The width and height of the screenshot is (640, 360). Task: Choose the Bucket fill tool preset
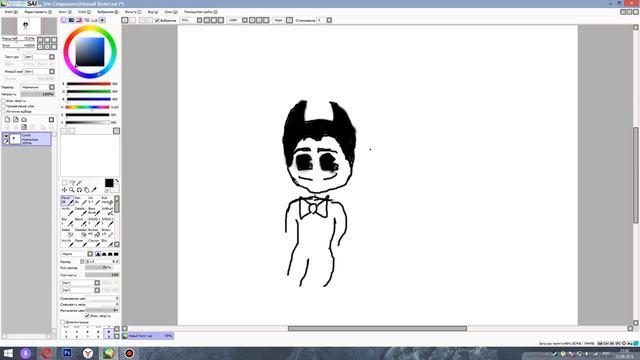click(x=93, y=233)
